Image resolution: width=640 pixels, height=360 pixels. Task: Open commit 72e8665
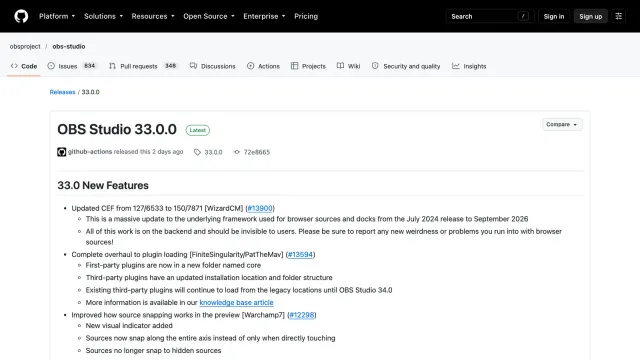[252, 152]
